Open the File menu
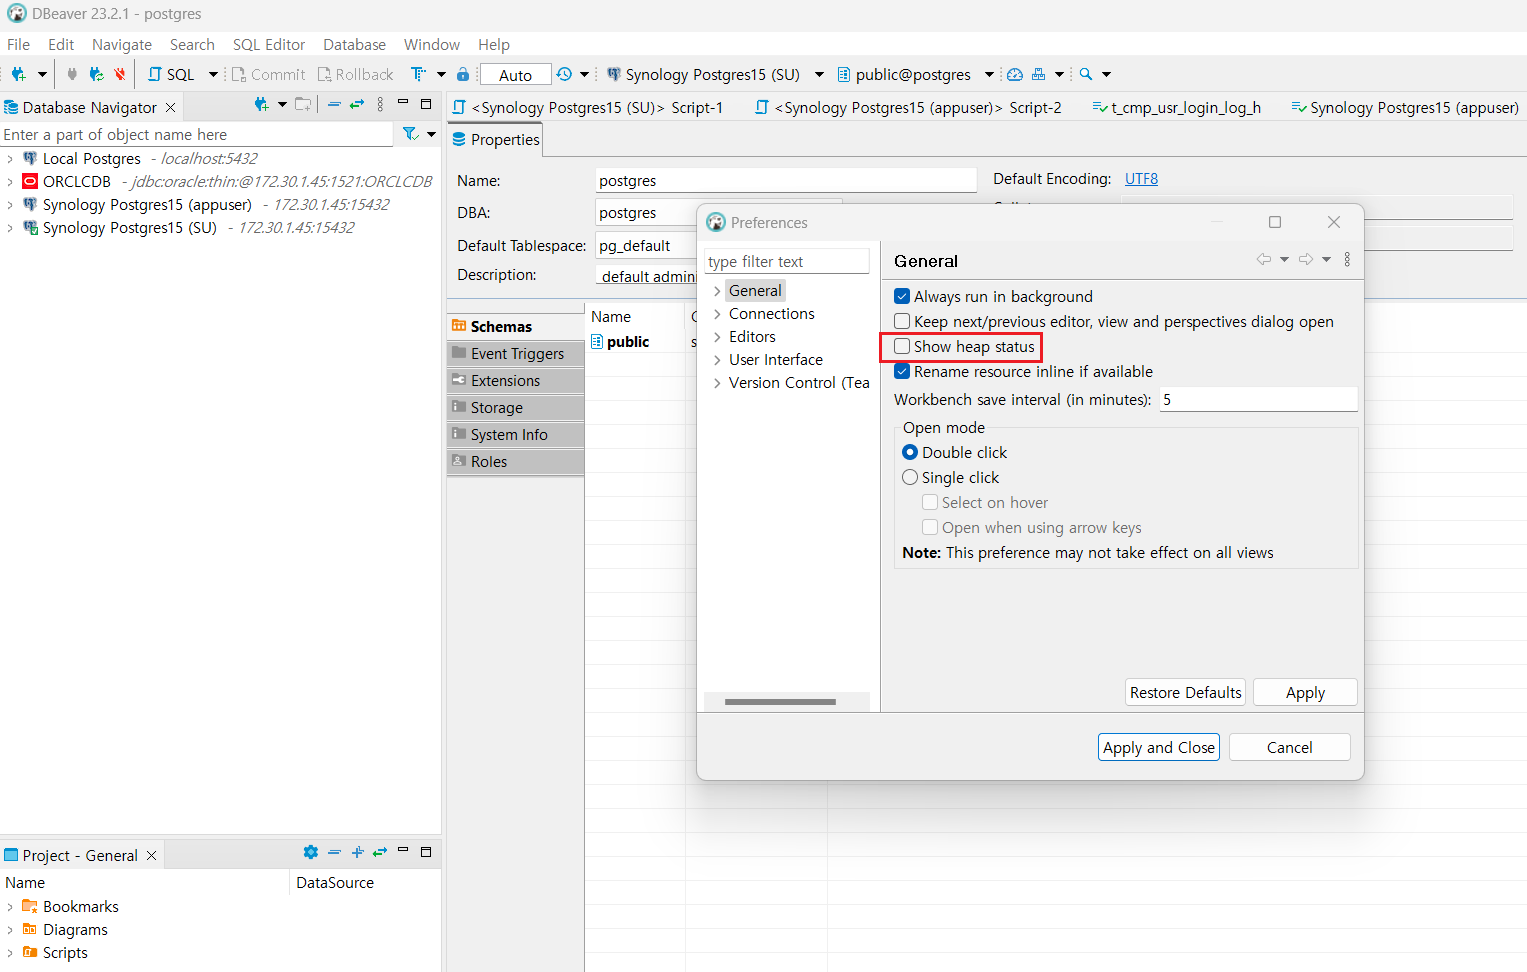 (x=18, y=44)
